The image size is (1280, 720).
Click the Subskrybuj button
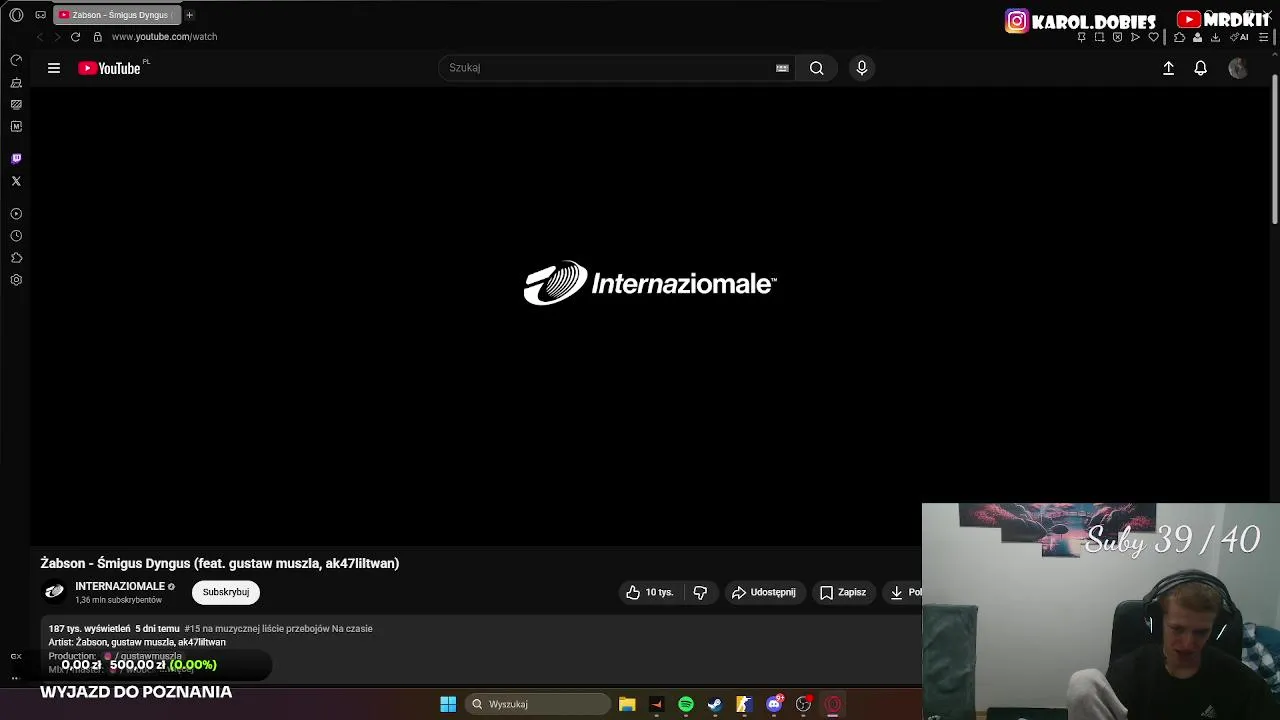[x=226, y=592]
